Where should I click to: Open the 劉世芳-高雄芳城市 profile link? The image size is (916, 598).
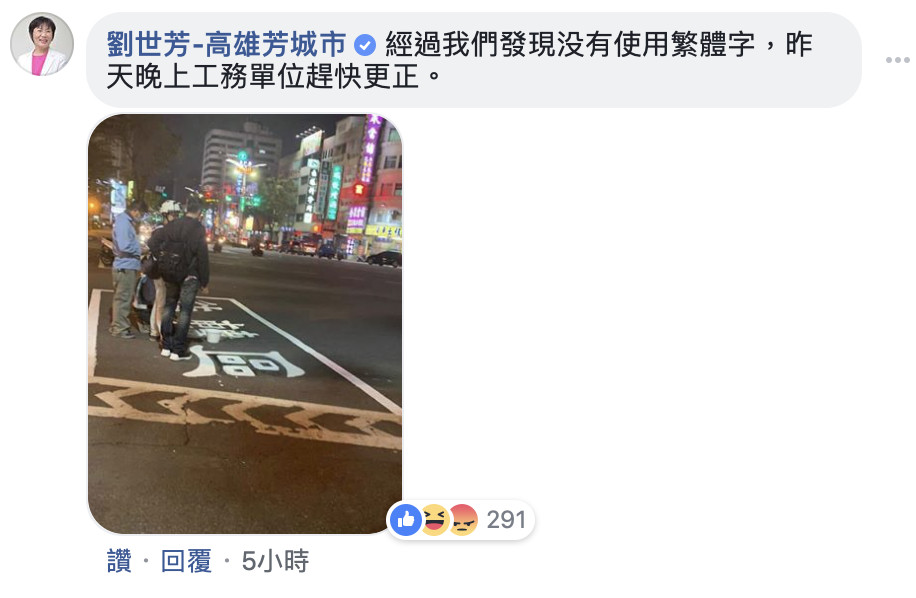coord(226,44)
